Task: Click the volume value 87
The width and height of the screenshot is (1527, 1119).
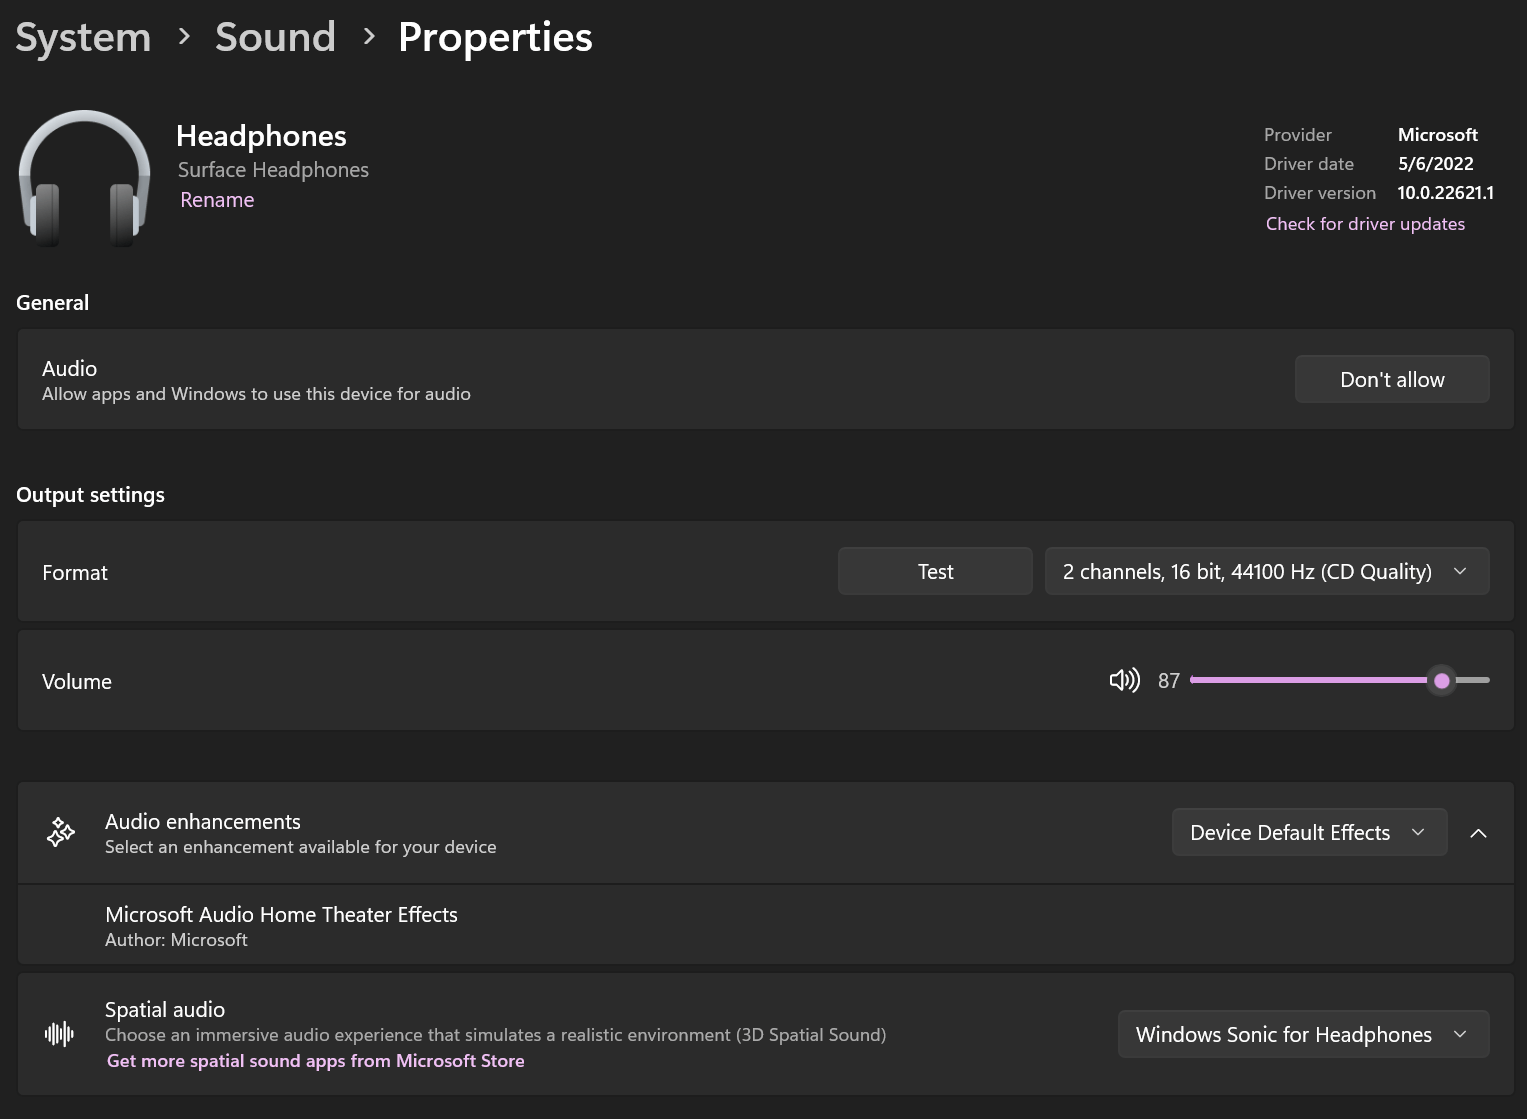Action: 1169,681
